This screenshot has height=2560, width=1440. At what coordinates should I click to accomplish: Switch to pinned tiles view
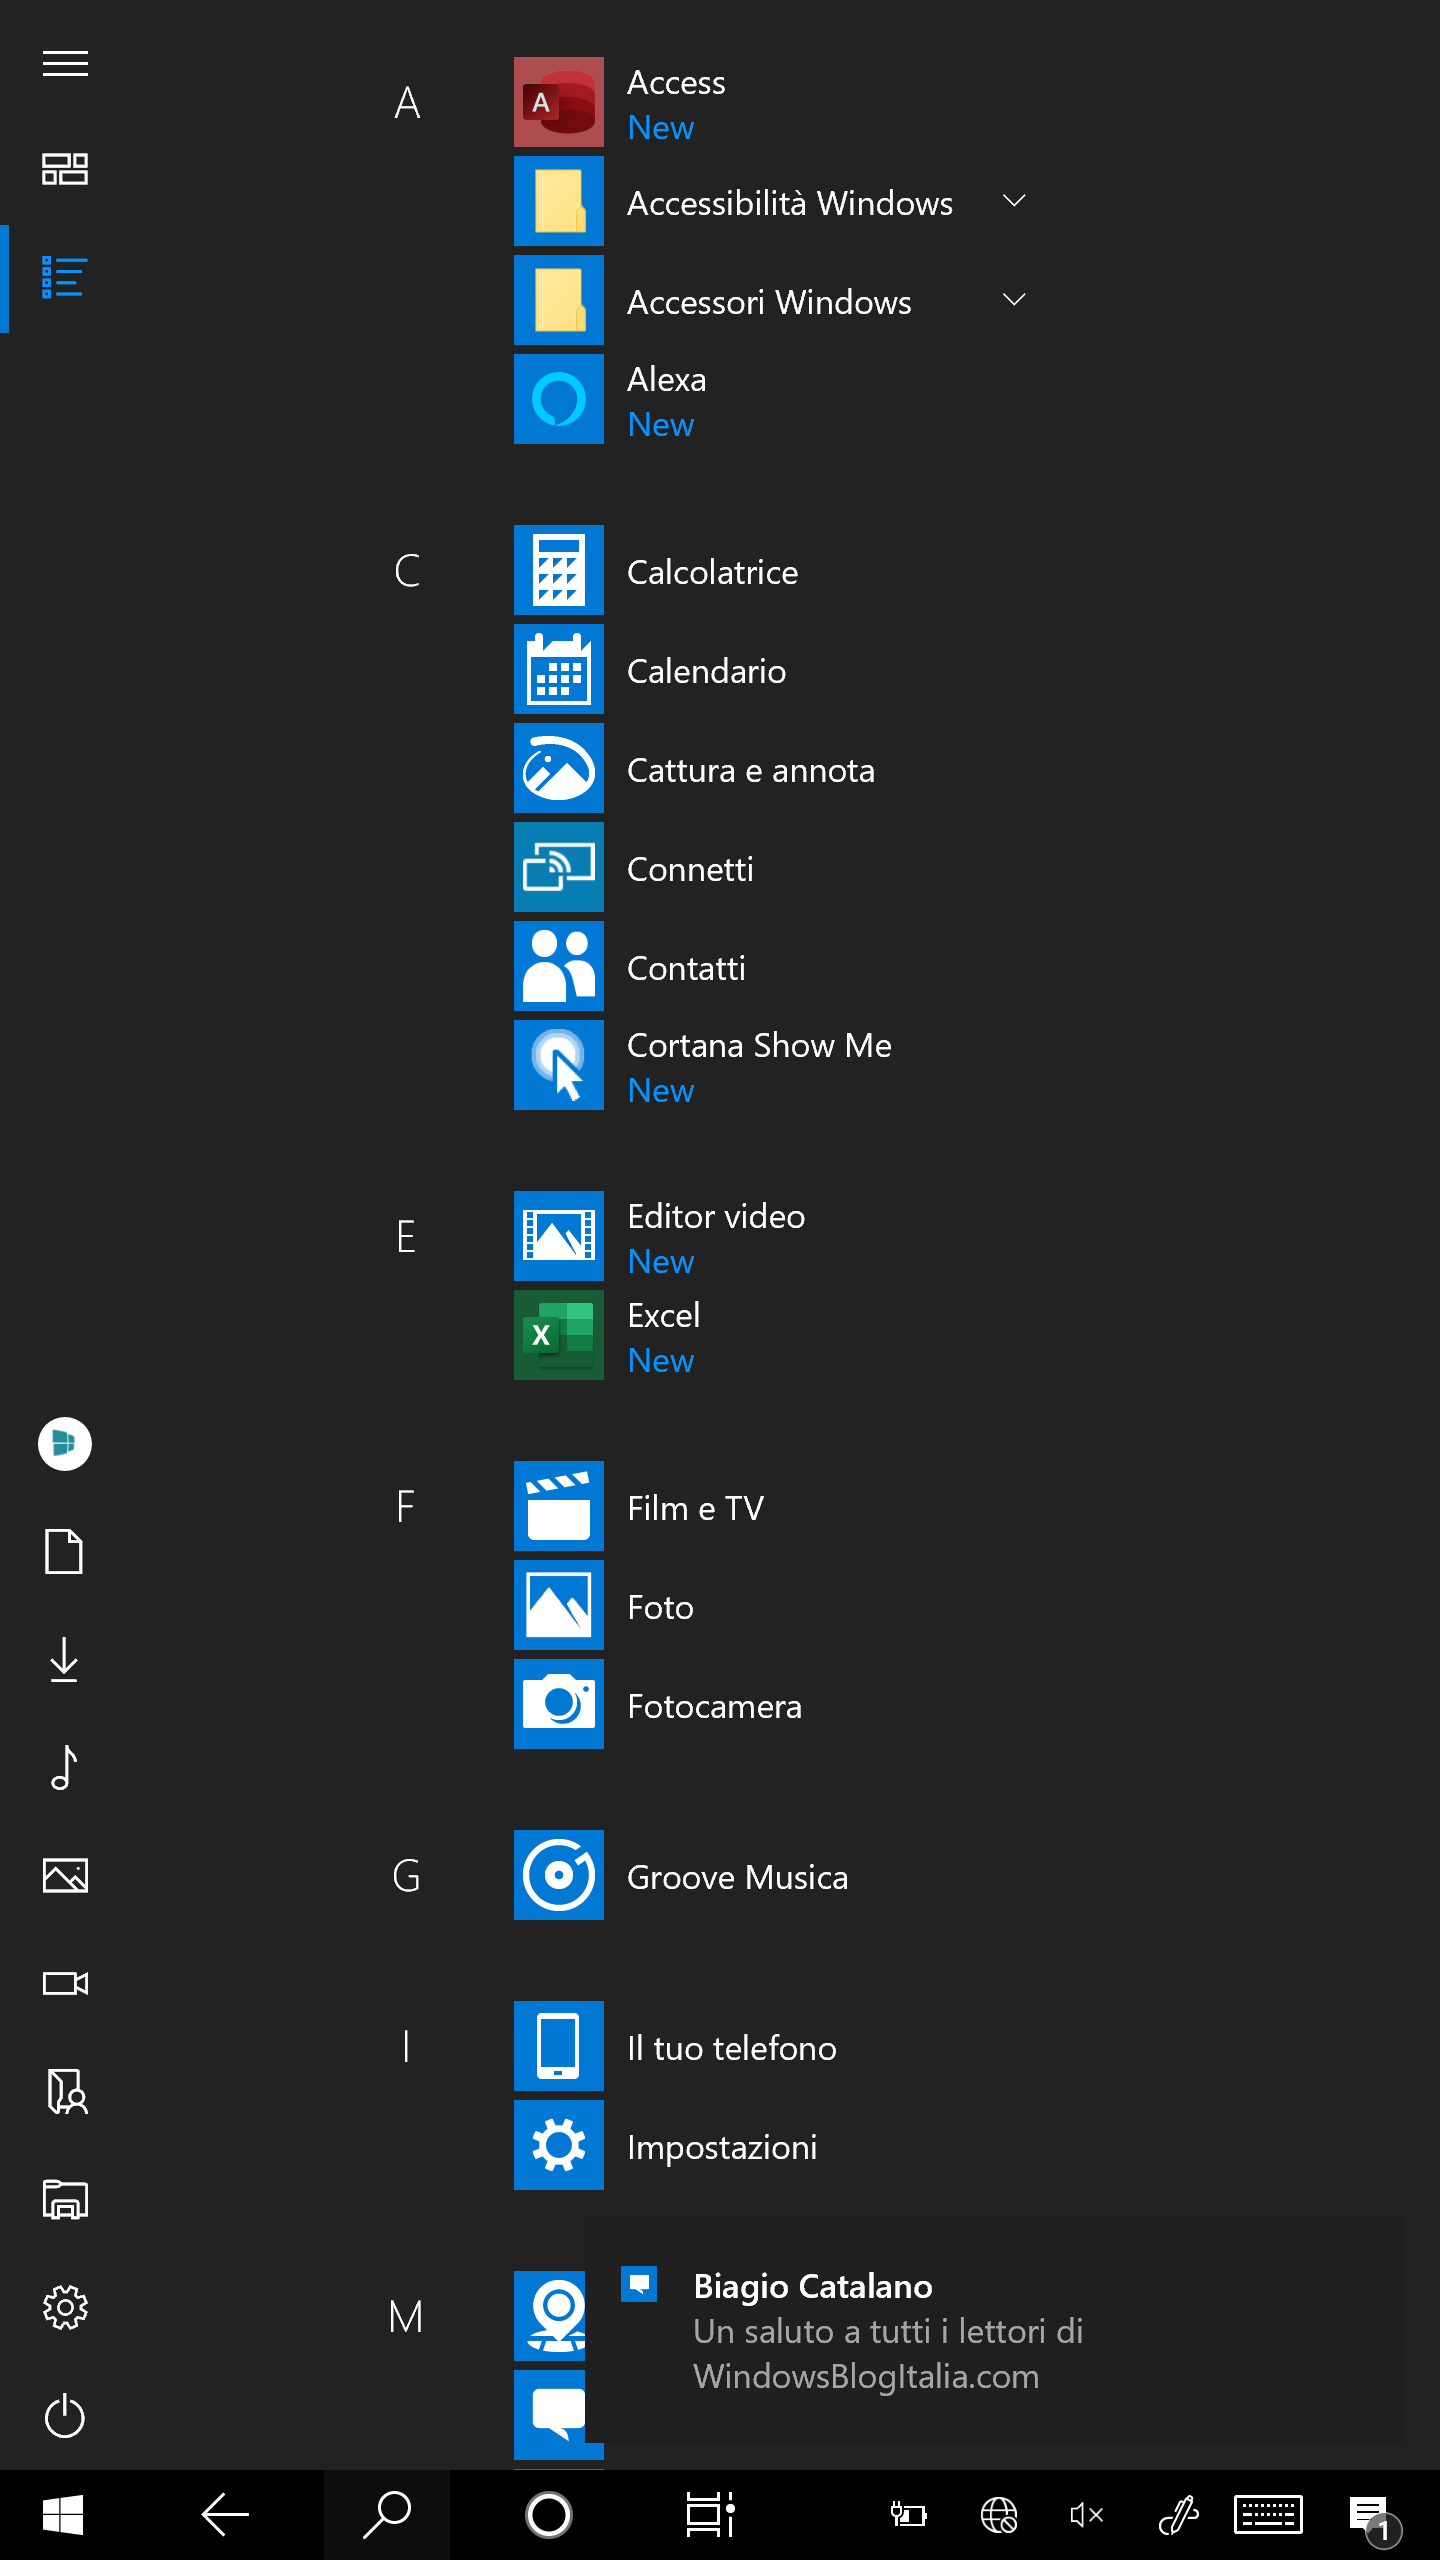(x=65, y=169)
